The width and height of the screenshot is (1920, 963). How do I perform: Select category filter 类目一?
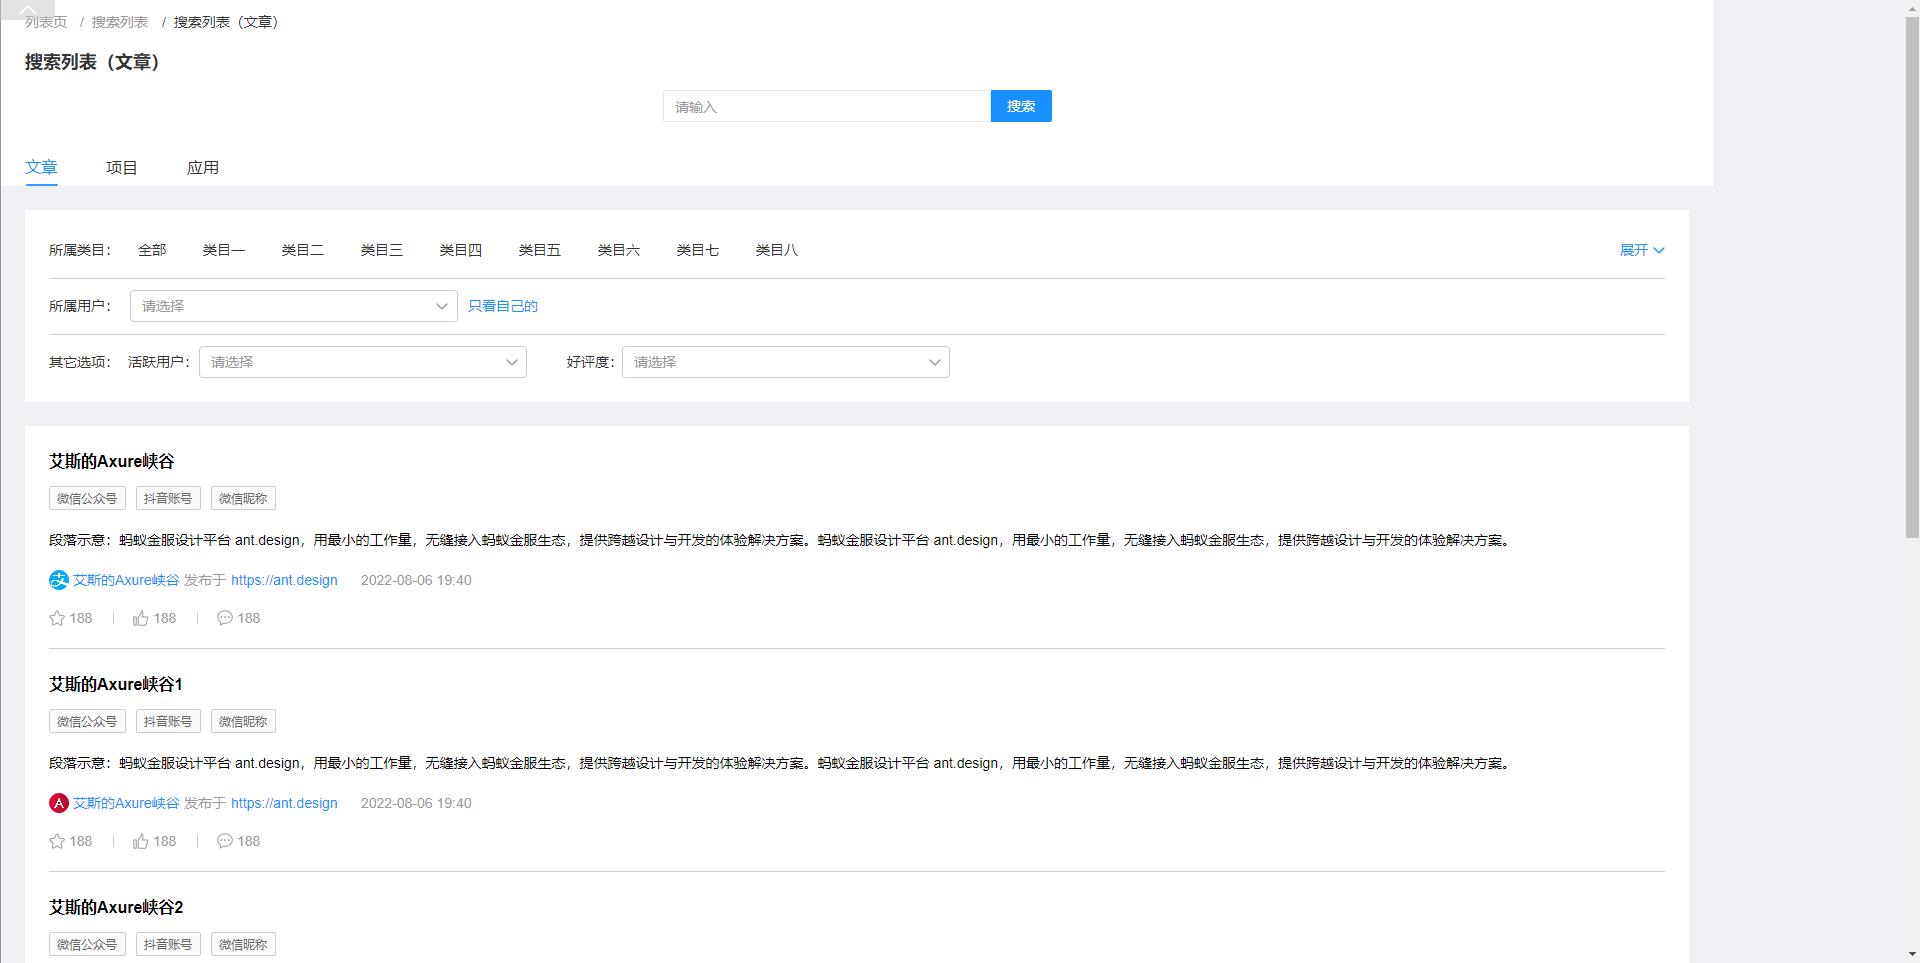click(x=224, y=250)
